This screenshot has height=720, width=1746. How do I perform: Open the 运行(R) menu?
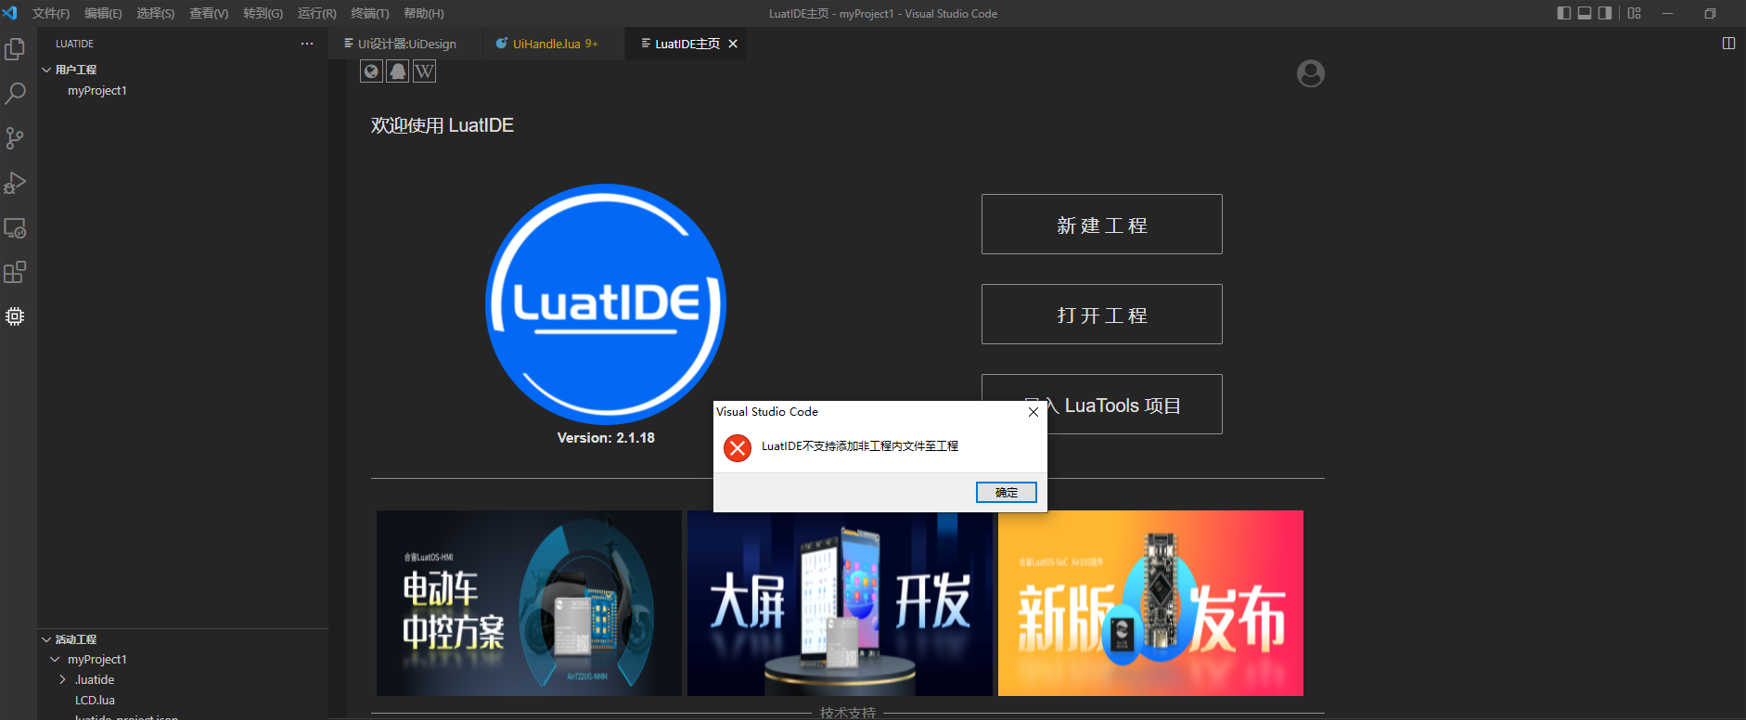click(317, 13)
